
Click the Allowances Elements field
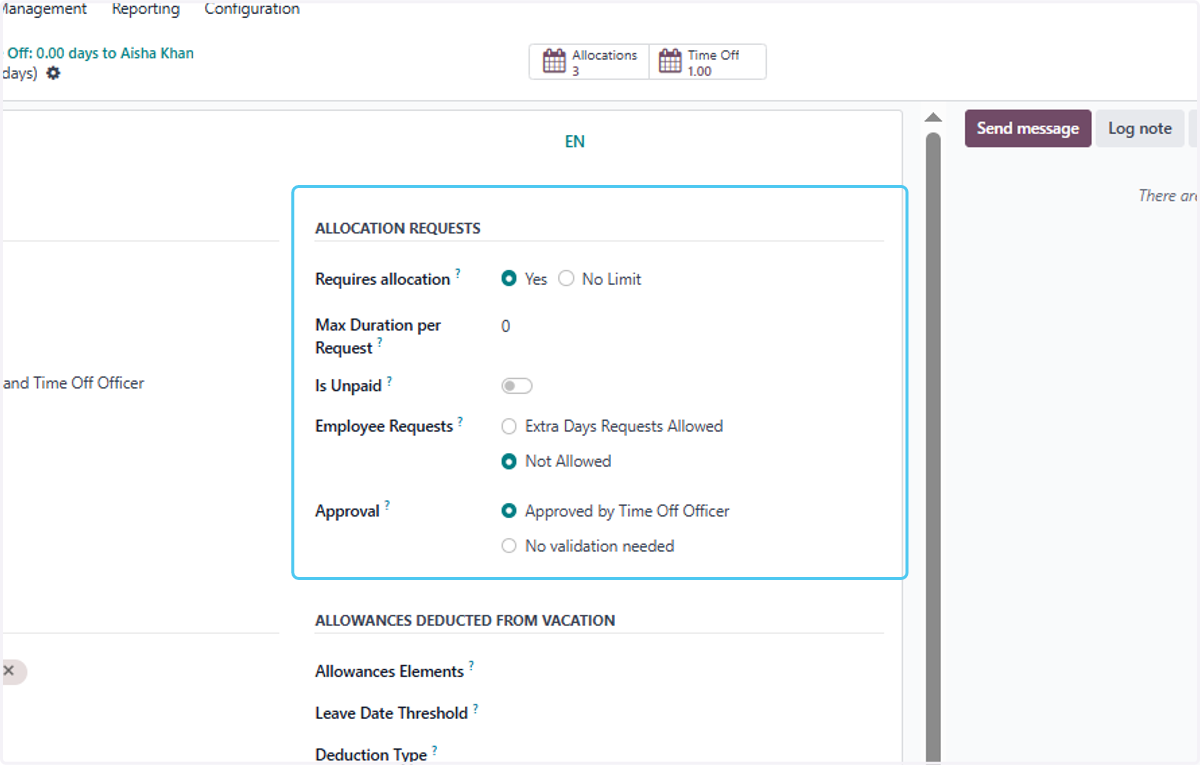pyautogui.click(x=692, y=672)
